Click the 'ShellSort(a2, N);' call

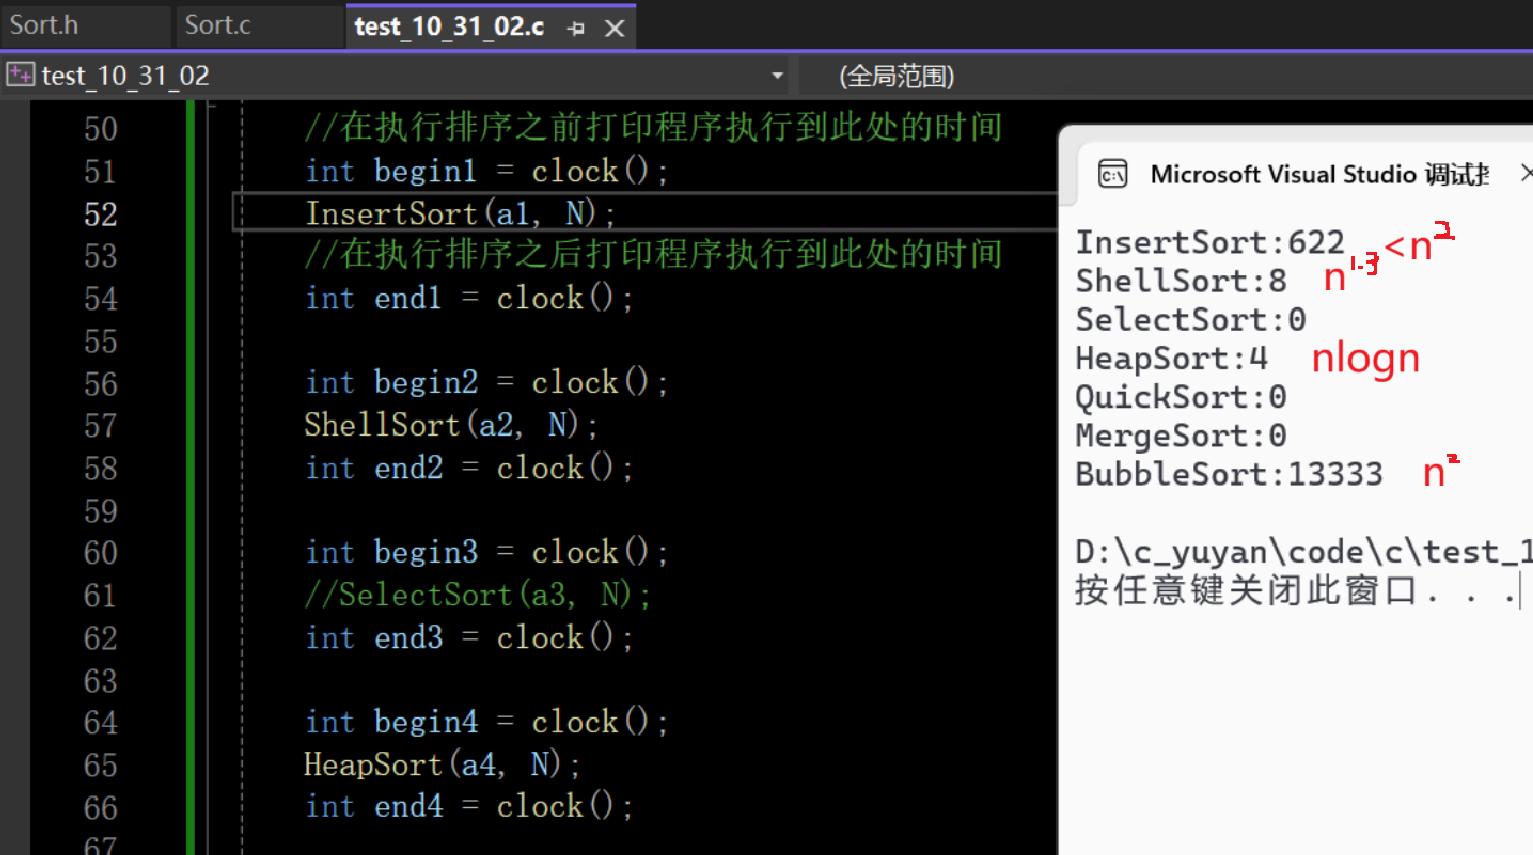451,425
